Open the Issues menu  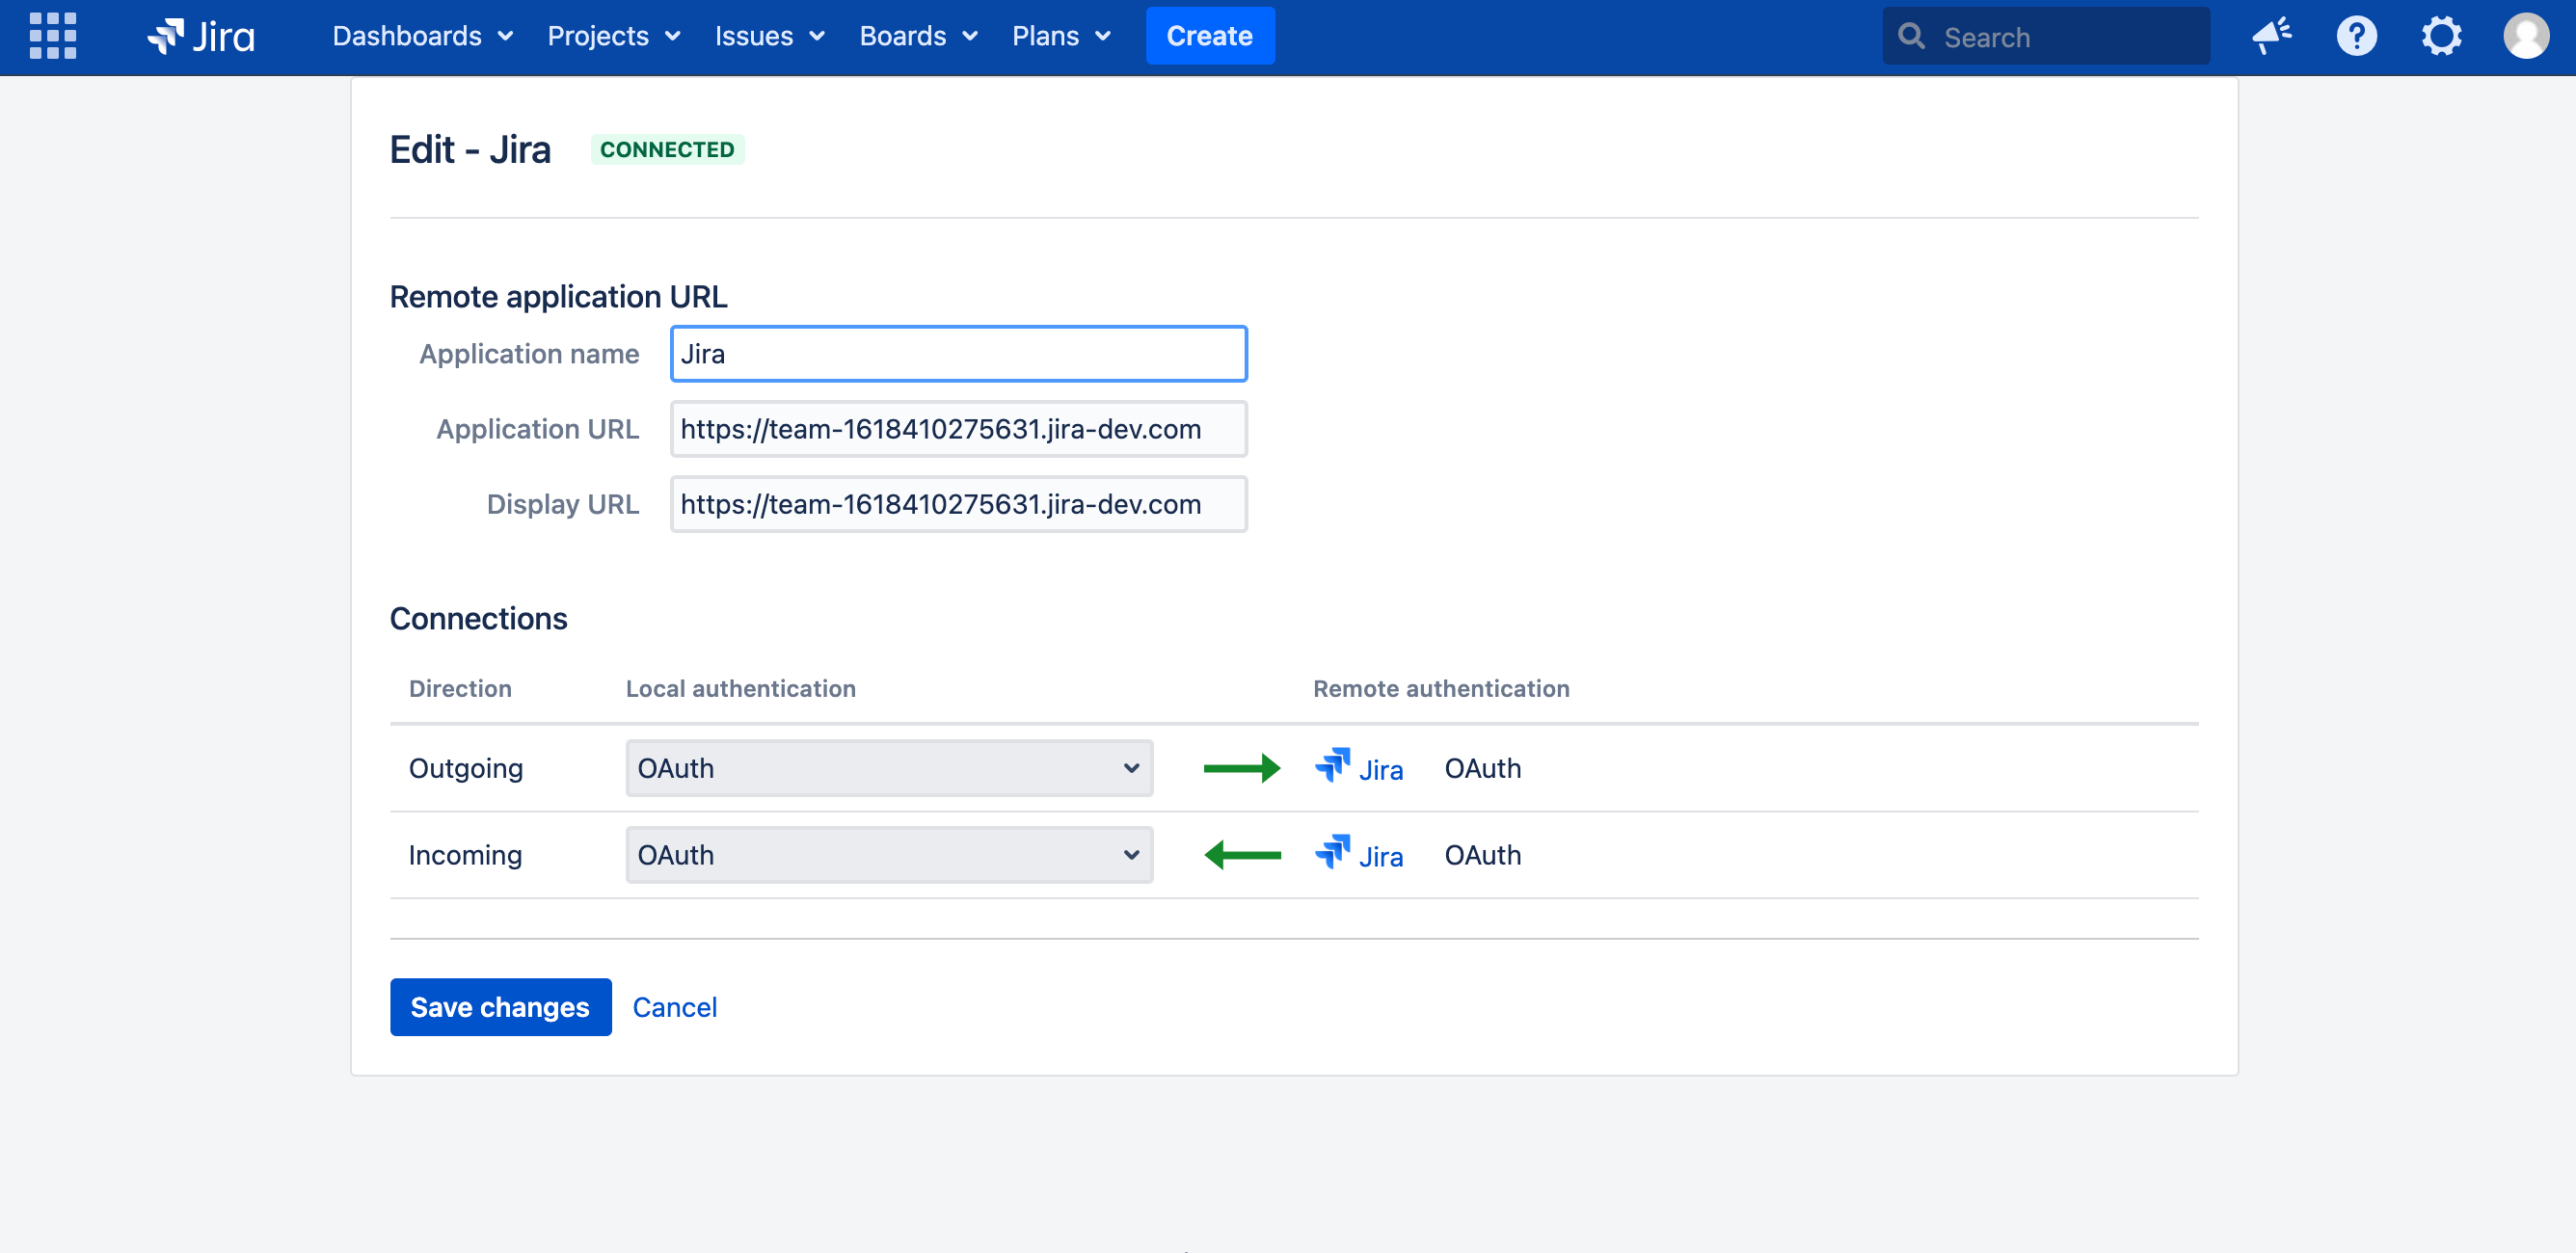click(x=767, y=35)
